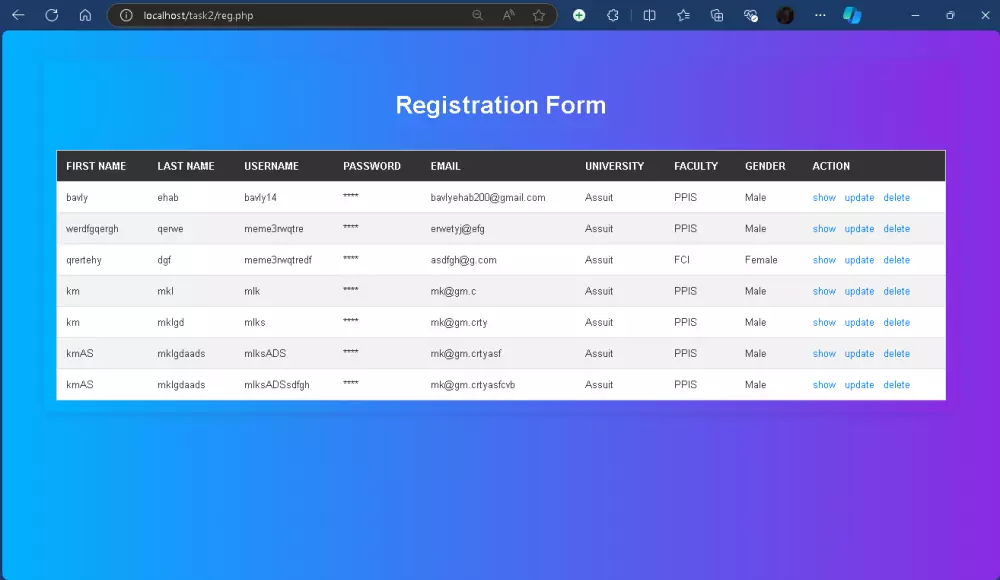Refresh the reg.php page
The width and height of the screenshot is (1000, 580).
pos(51,15)
